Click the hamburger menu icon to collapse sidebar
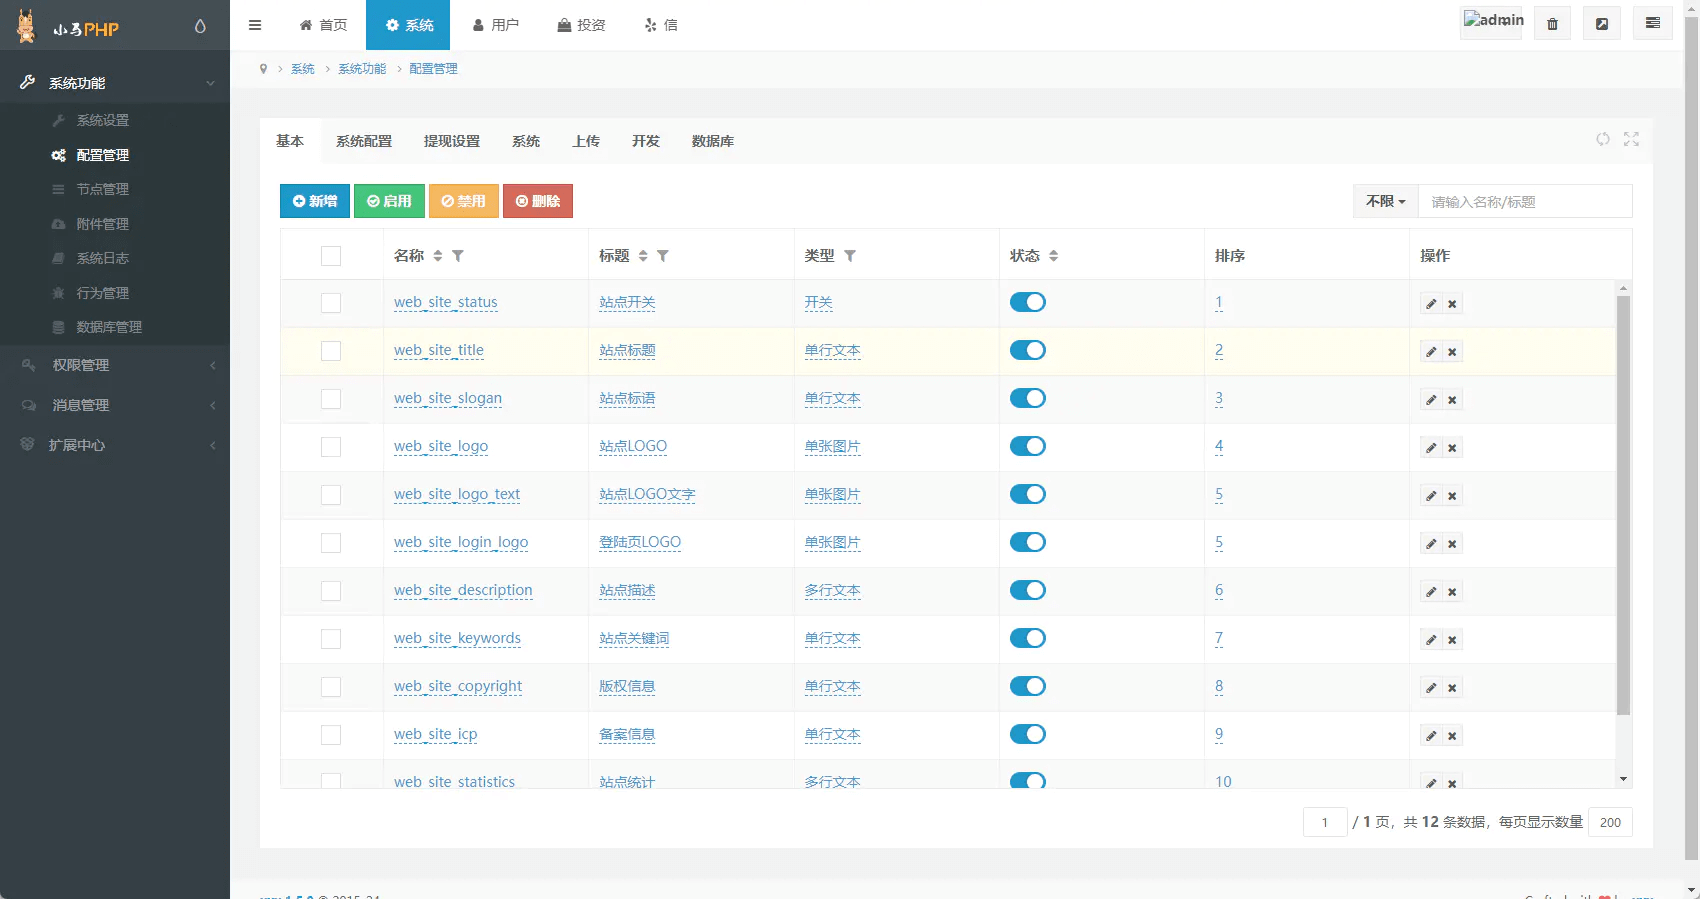 (x=255, y=25)
